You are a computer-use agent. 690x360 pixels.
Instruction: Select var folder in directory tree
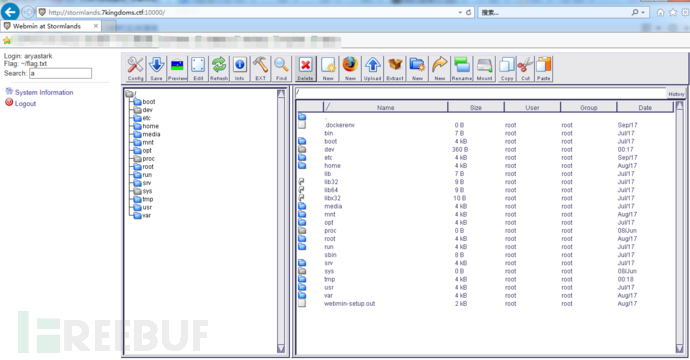pyautogui.click(x=143, y=216)
